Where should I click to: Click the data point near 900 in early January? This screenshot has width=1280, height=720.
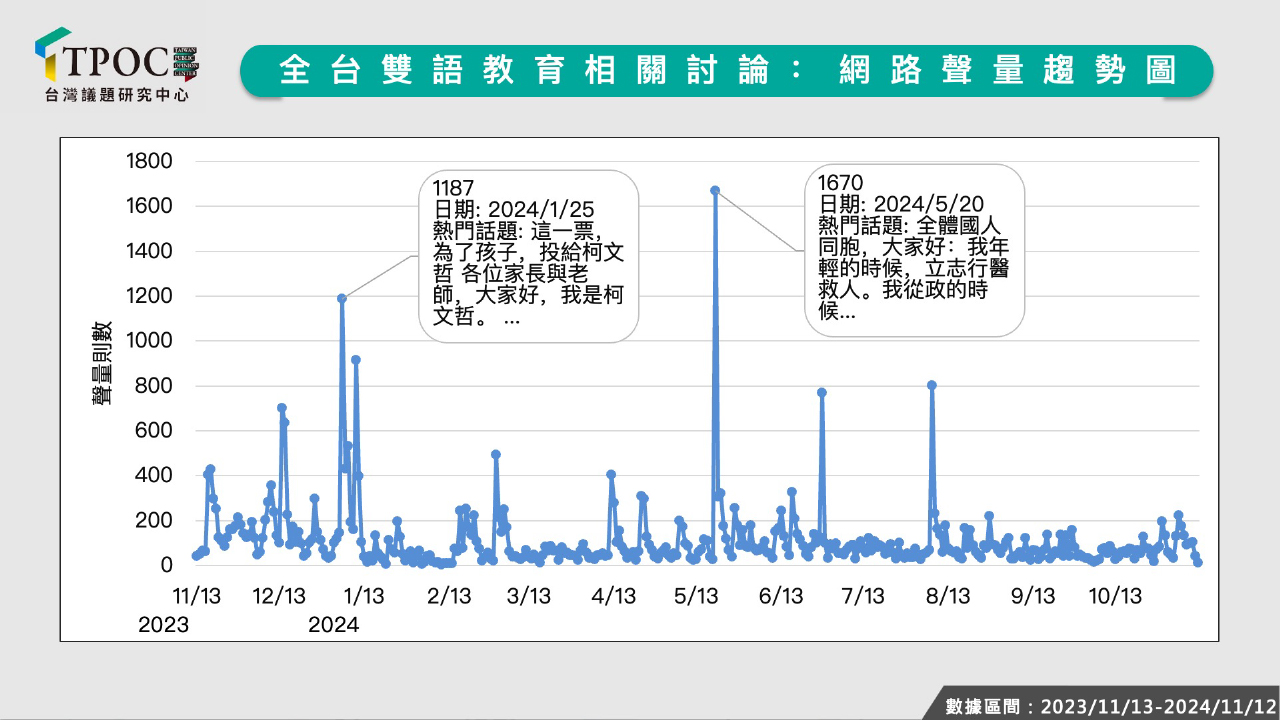click(355, 359)
